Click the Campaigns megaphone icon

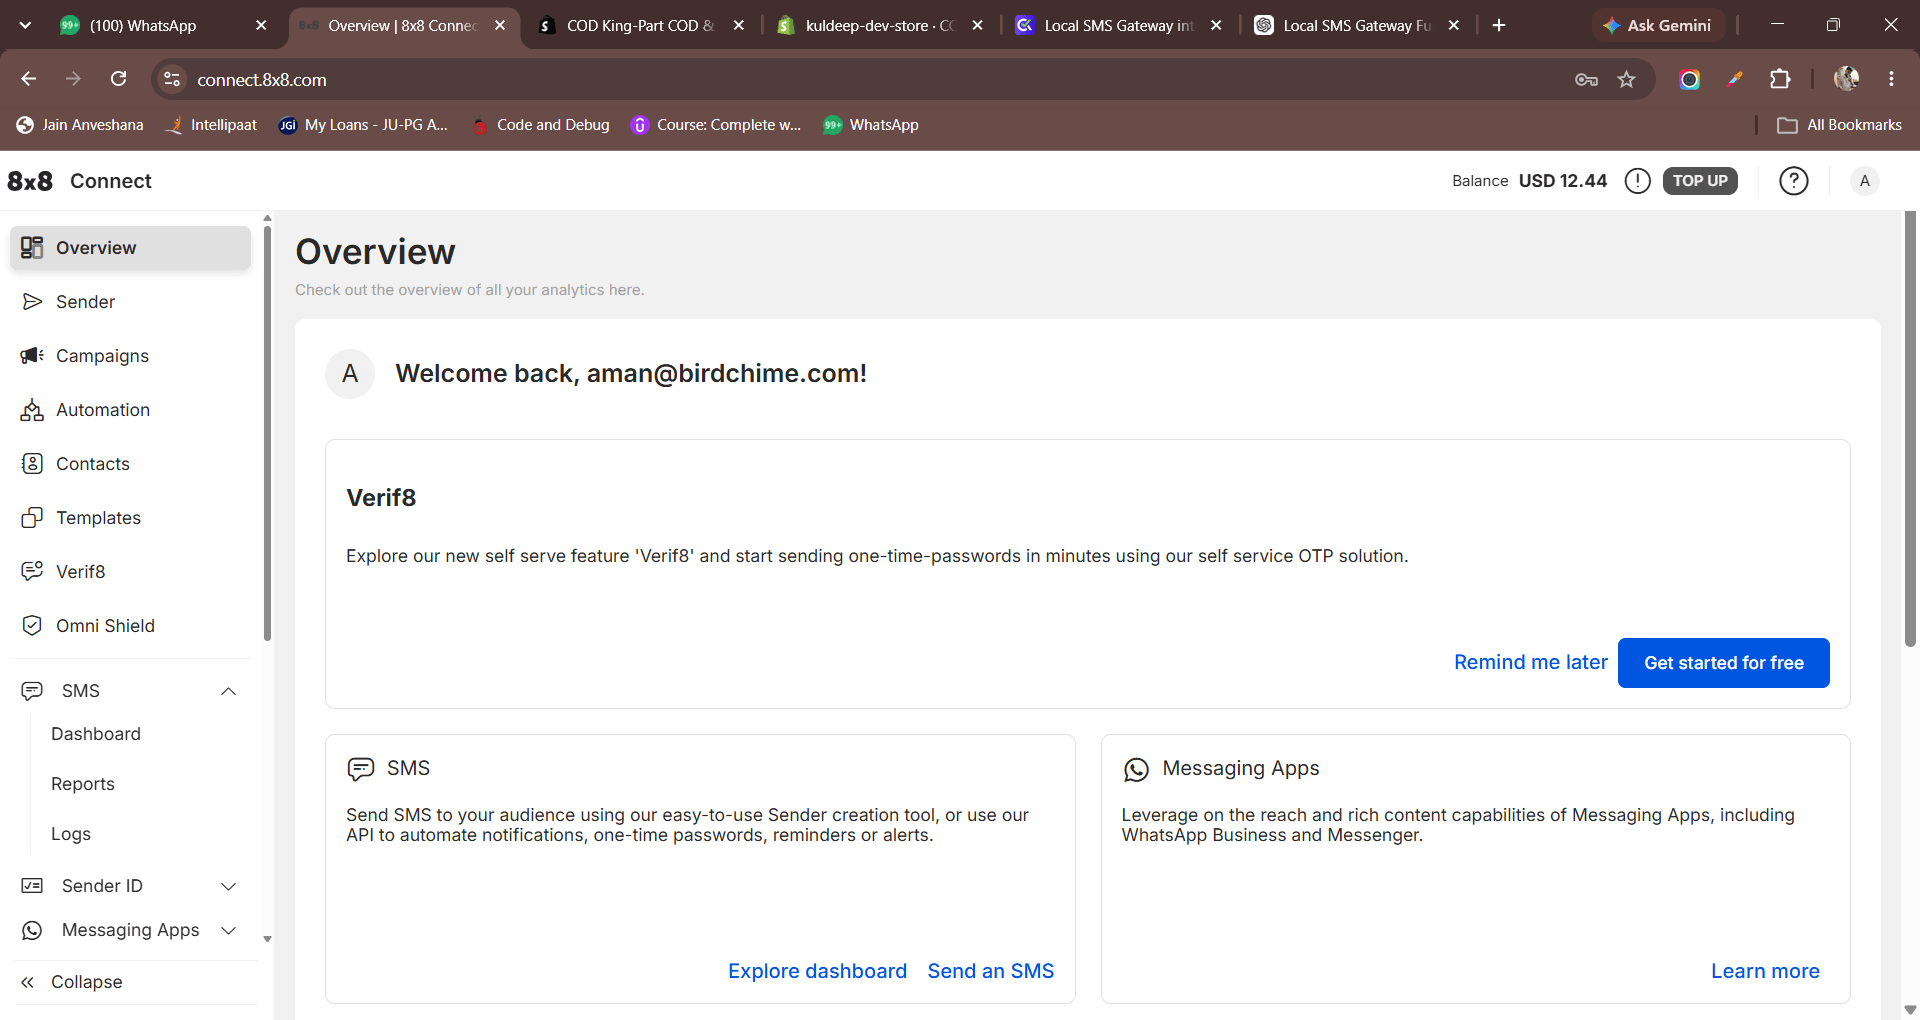coord(32,356)
